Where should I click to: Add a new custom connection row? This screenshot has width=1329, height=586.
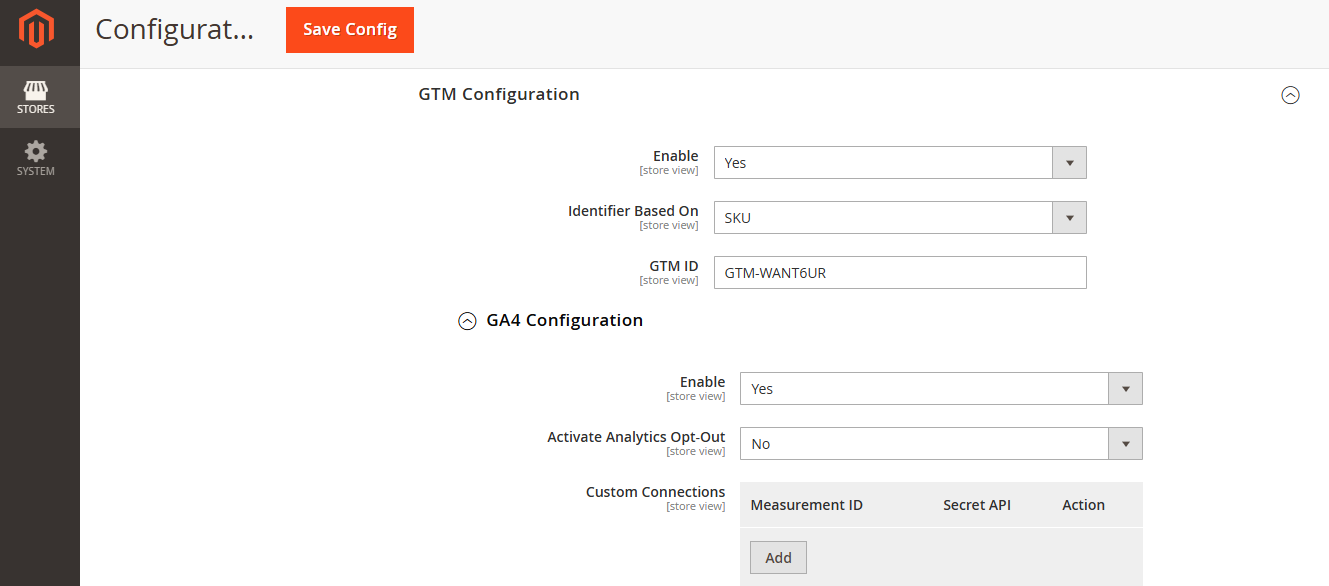tap(778, 558)
